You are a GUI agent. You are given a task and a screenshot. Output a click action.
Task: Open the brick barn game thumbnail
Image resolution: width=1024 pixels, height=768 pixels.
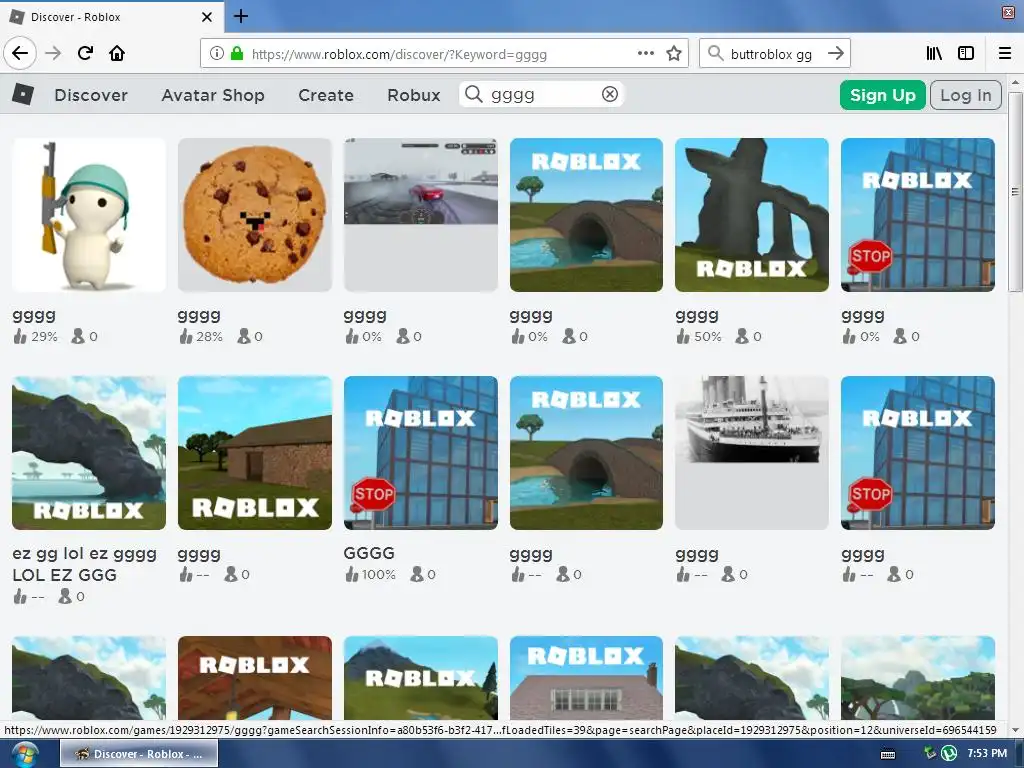coord(255,453)
